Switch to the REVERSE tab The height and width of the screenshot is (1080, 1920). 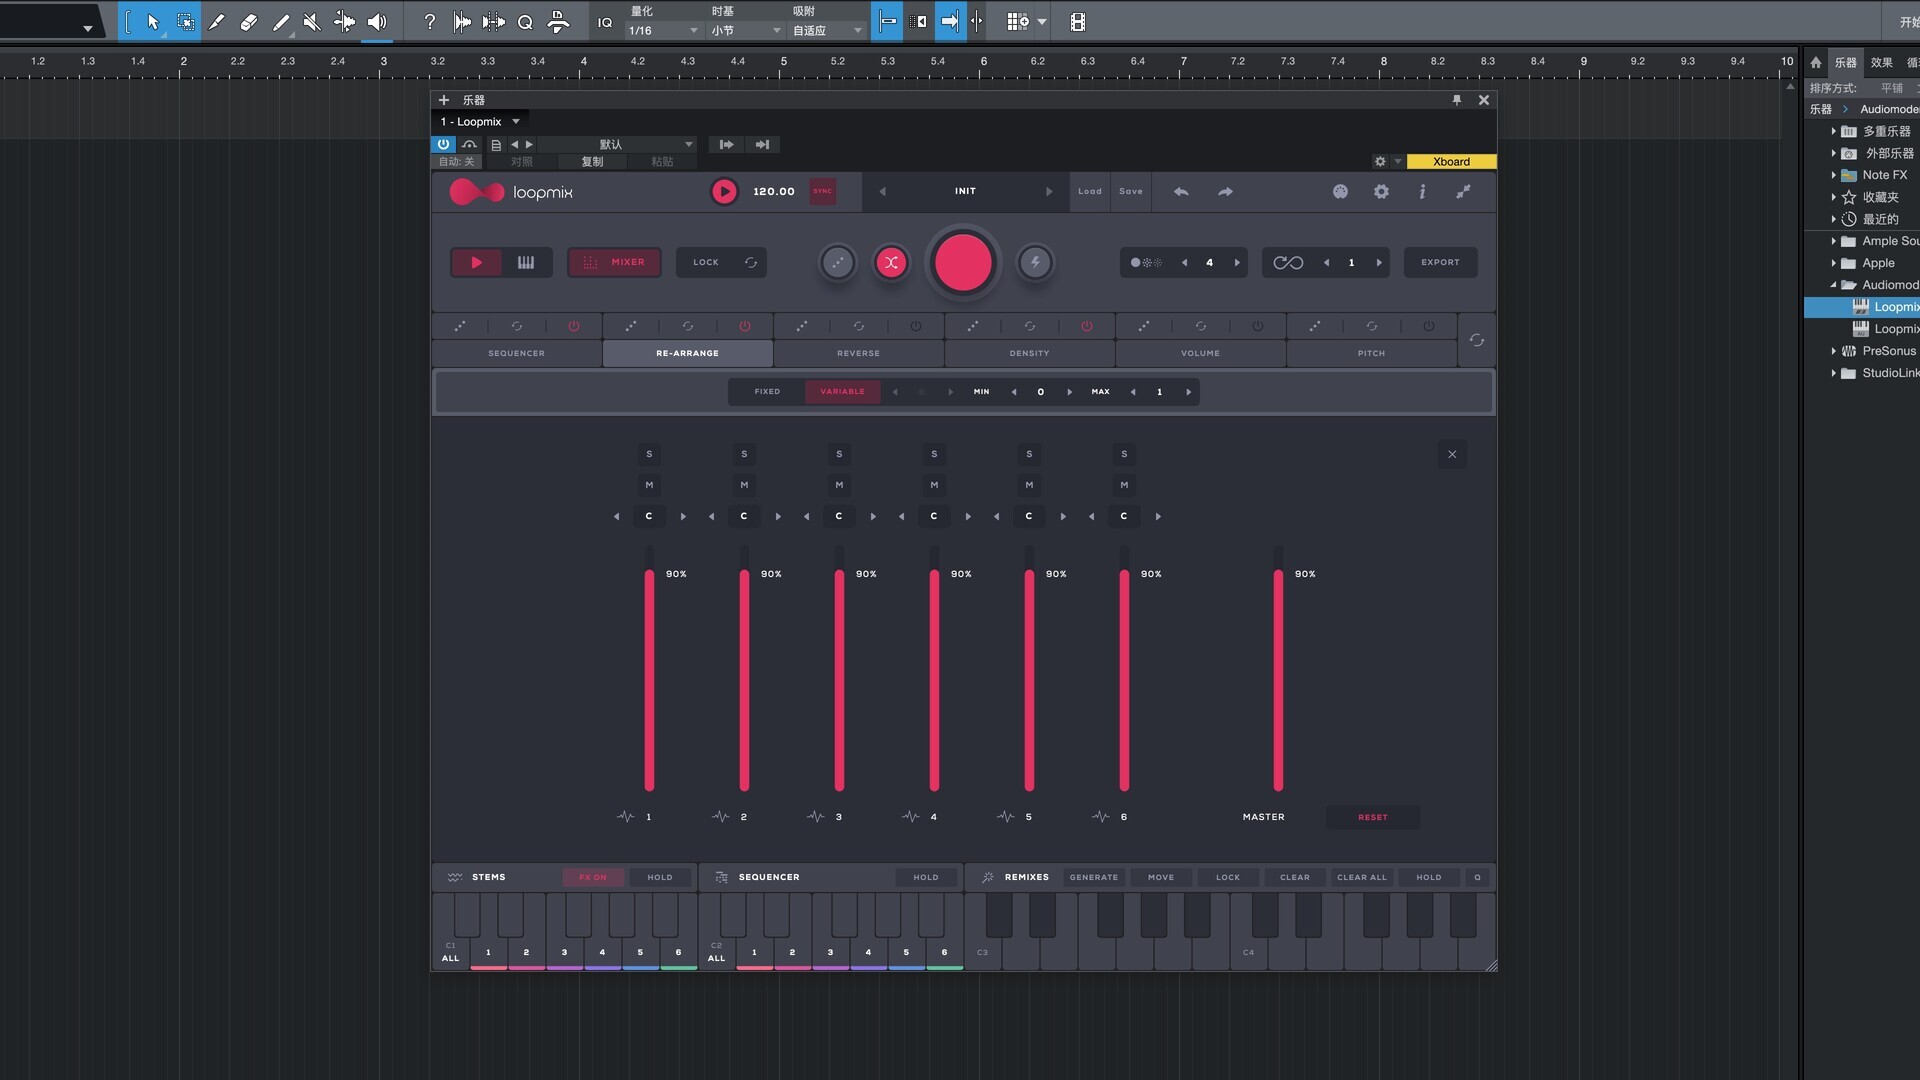click(858, 353)
